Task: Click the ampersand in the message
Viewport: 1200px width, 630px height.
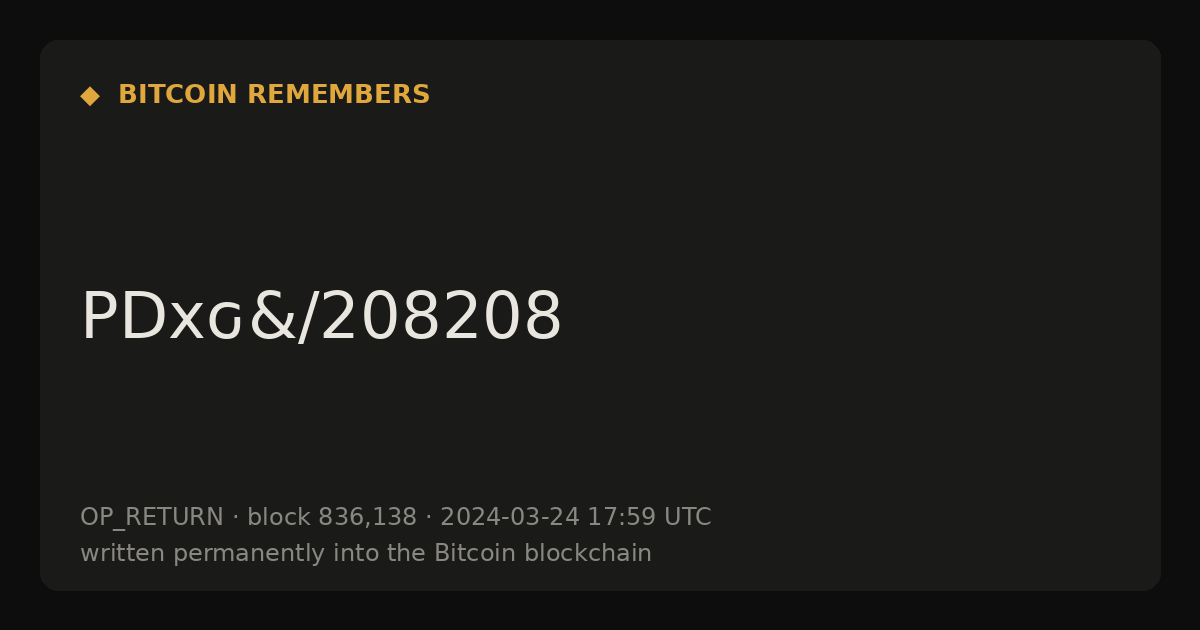Action: click(x=271, y=317)
